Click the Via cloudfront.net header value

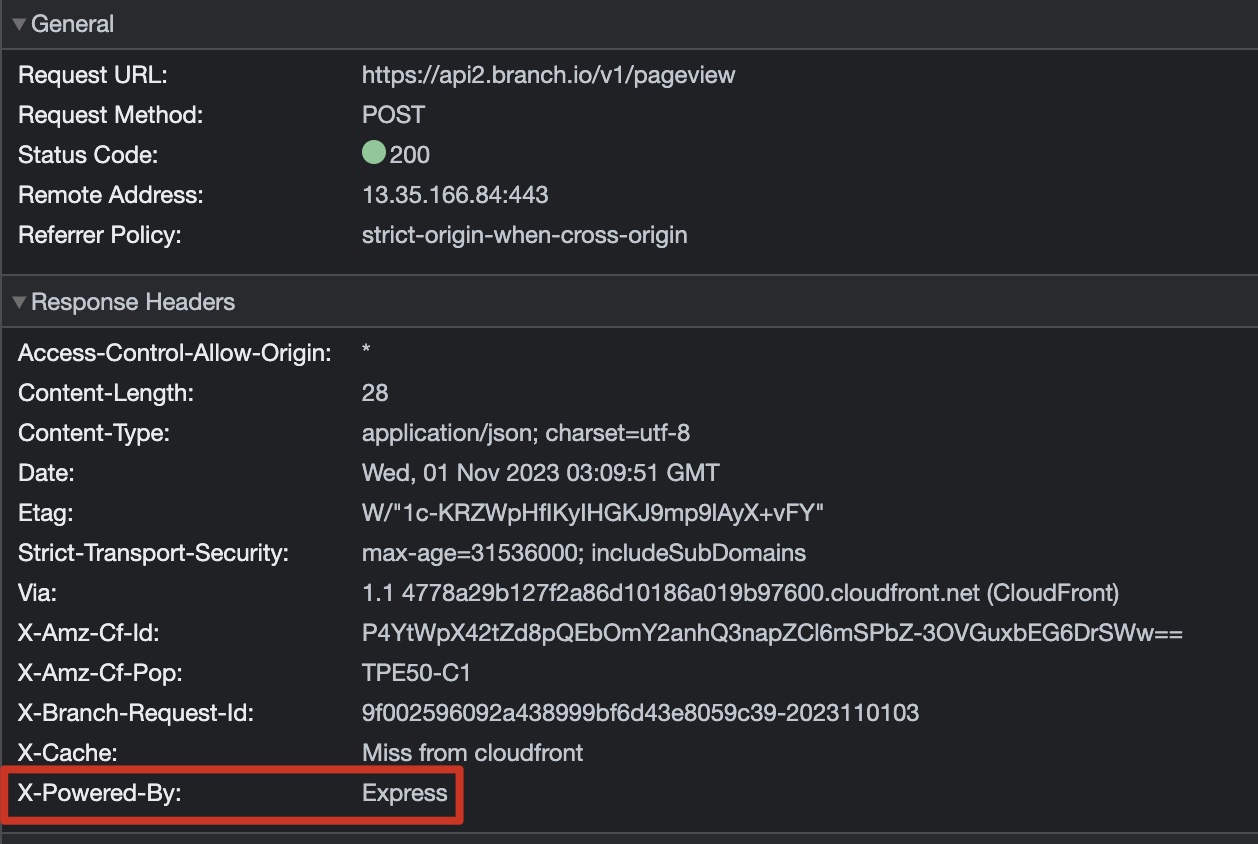[x=740, y=593]
